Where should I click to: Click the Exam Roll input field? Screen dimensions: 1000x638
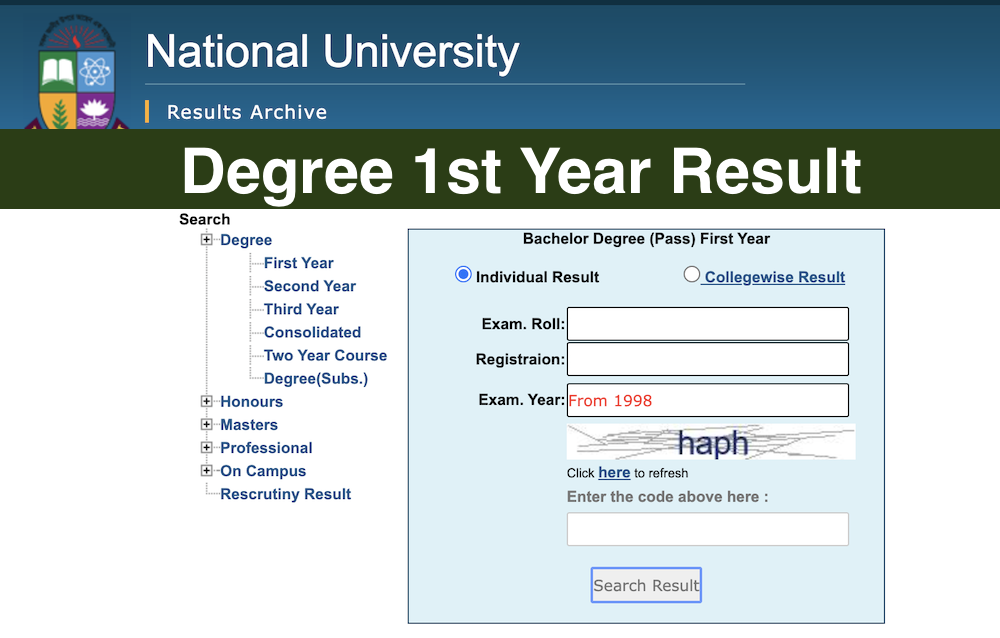pyautogui.click(x=707, y=323)
